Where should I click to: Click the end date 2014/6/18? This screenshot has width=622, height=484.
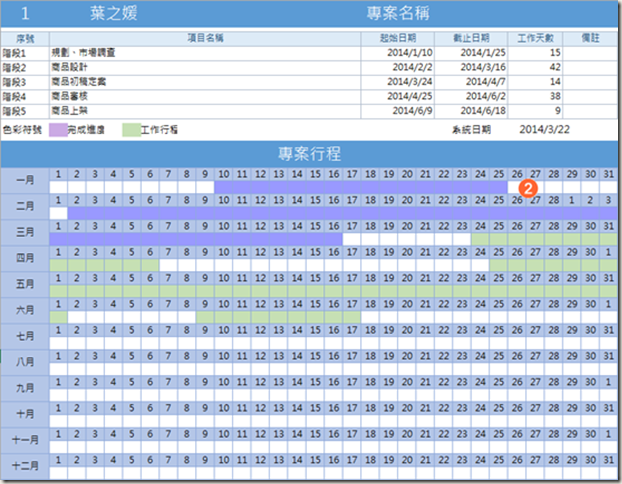point(483,111)
